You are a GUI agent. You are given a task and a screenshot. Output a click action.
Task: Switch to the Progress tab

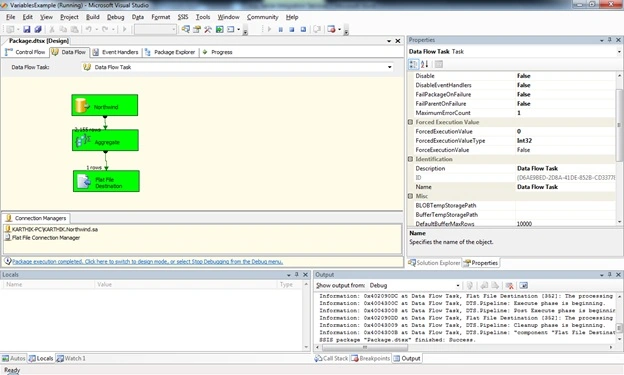[x=217, y=52]
